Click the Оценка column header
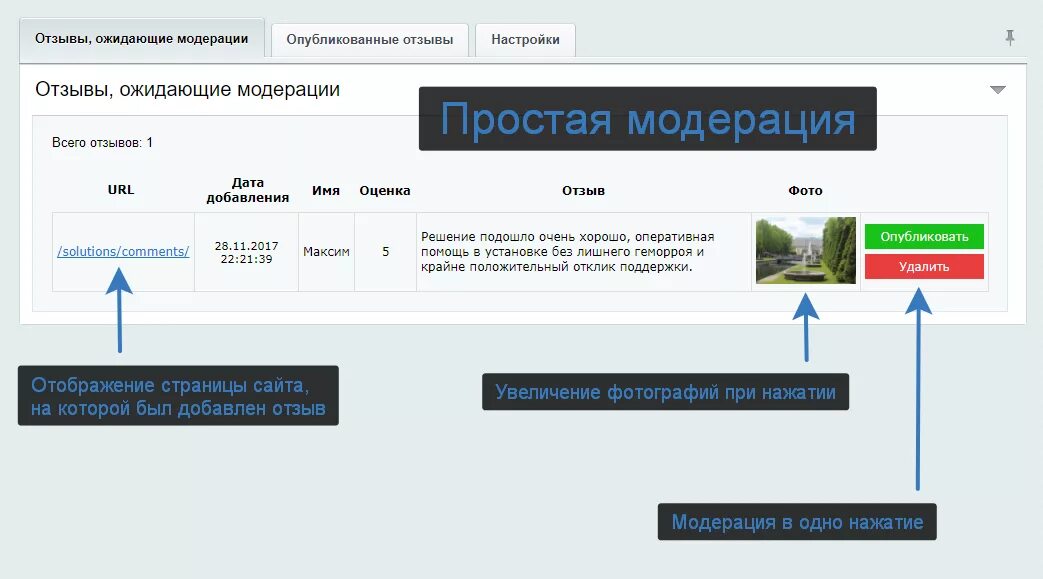The image size is (1043, 579). [384, 189]
